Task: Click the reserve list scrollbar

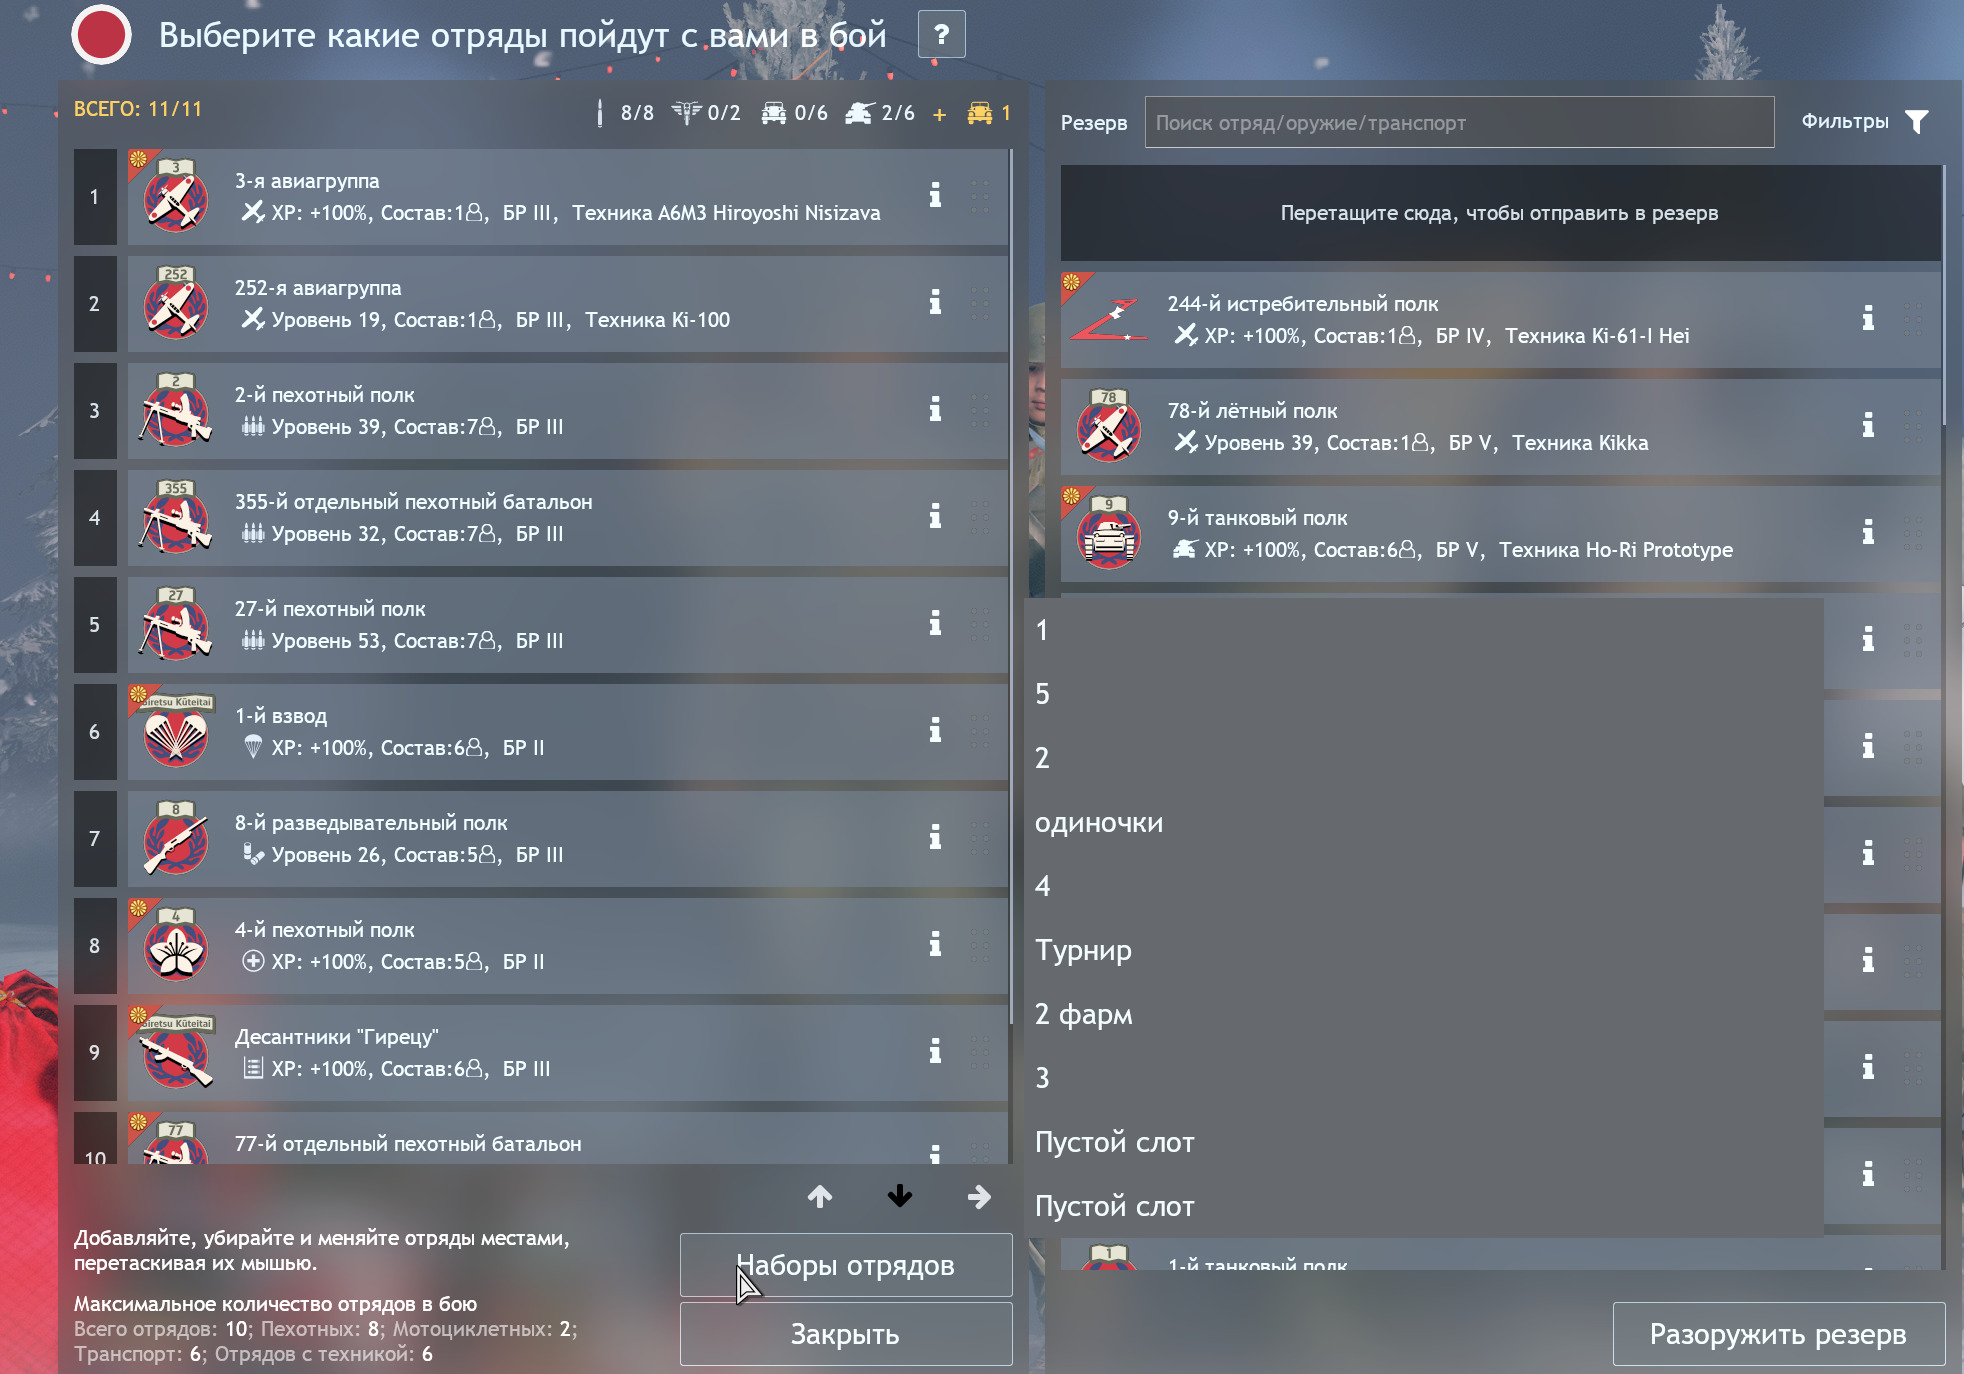Action: 1944,296
